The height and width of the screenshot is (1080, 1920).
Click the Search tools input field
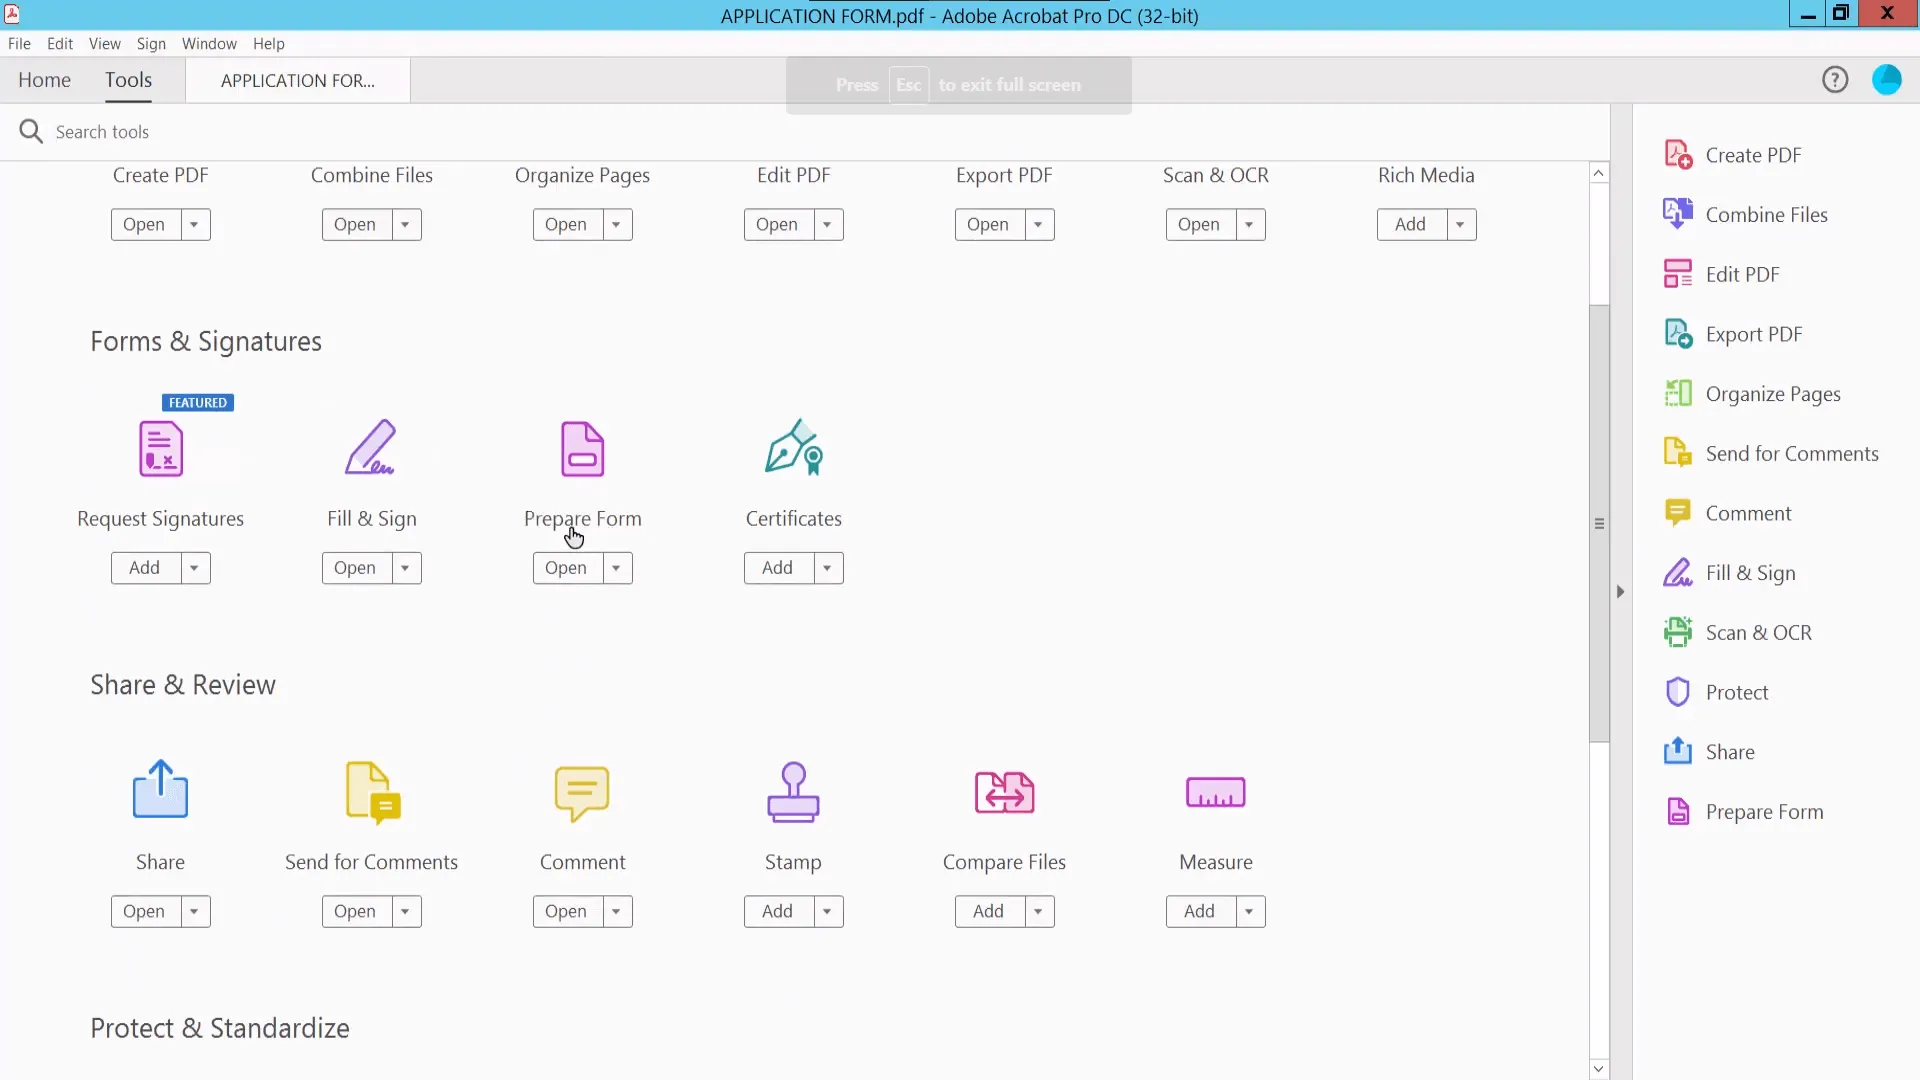click(102, 132)
